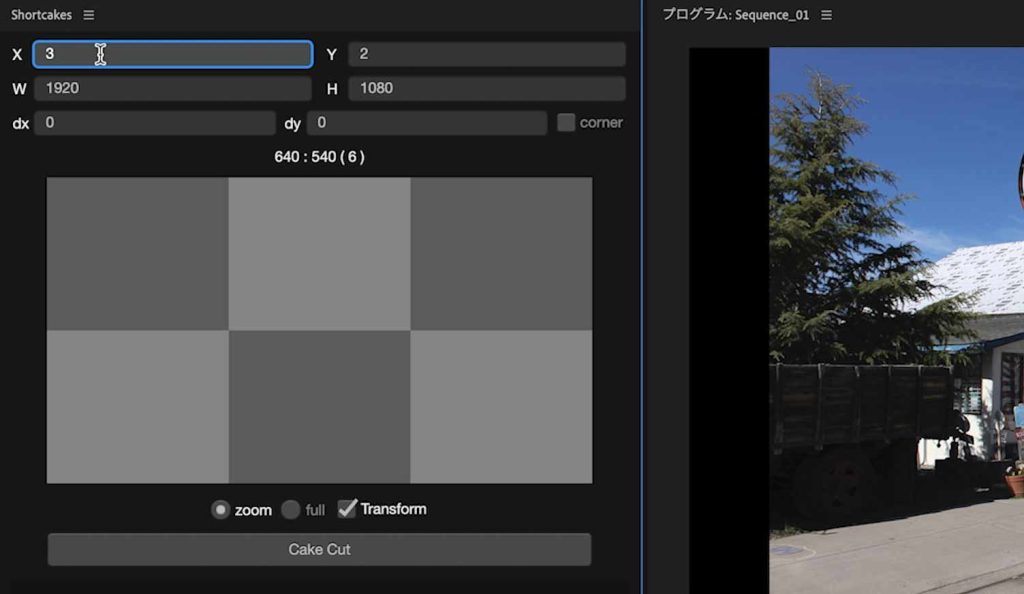Uncheck the Transform checkbox

pyautogui.click(x=347, y=509)
